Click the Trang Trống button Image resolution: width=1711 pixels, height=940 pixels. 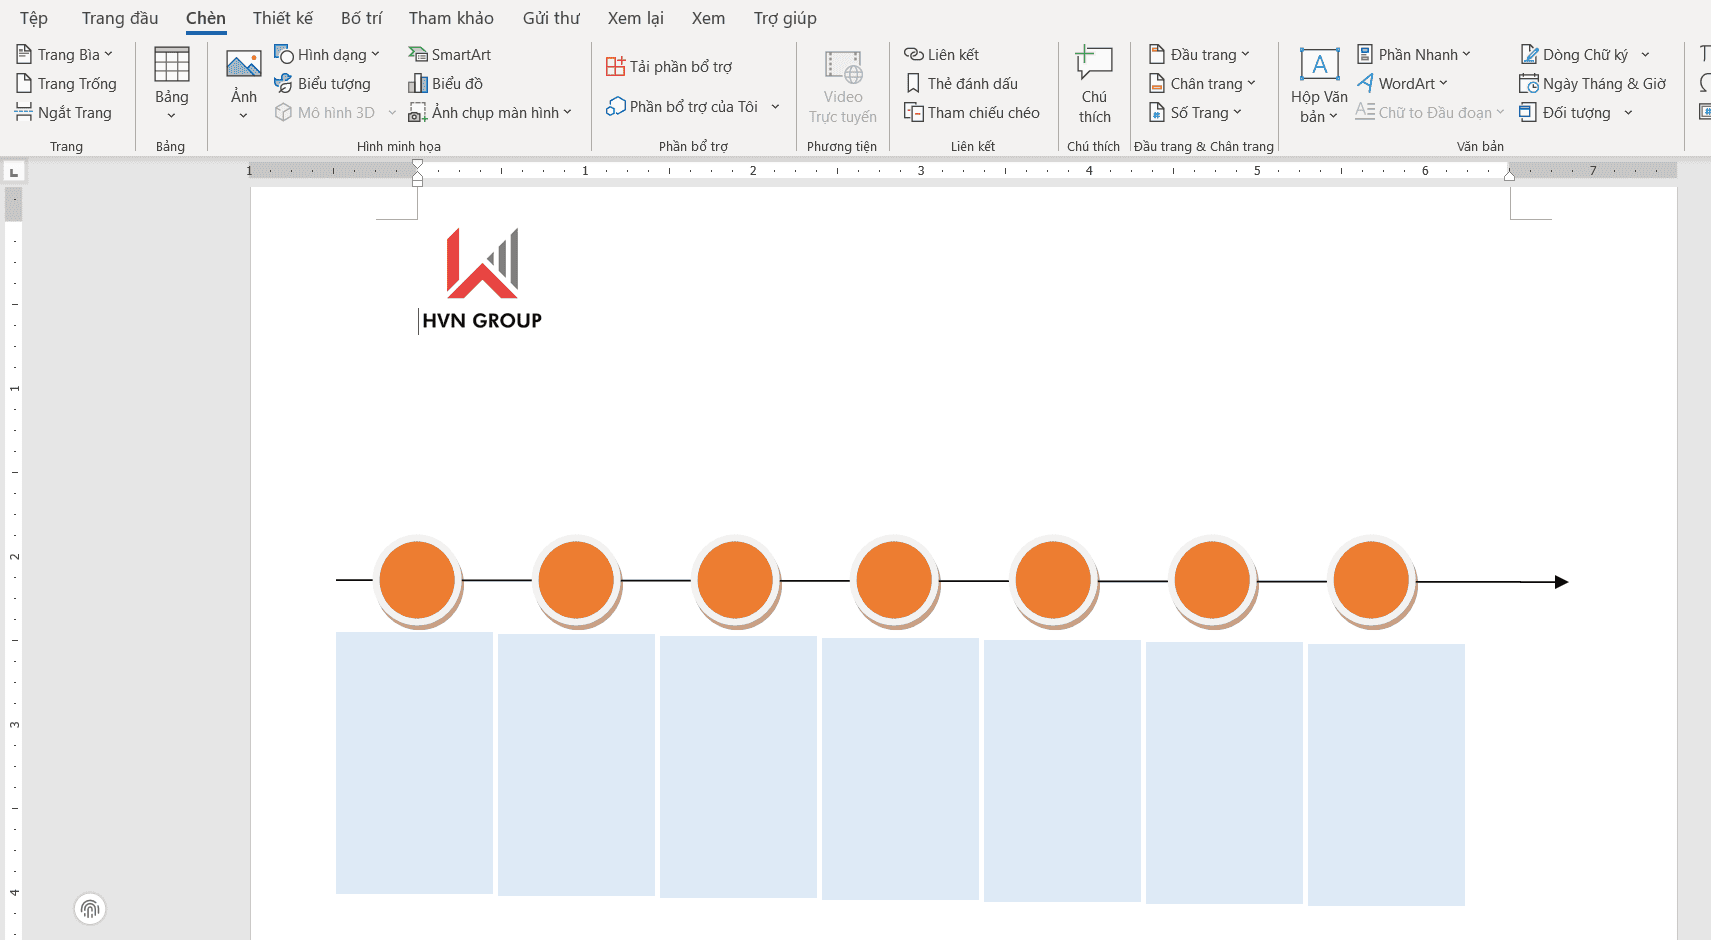66,84
